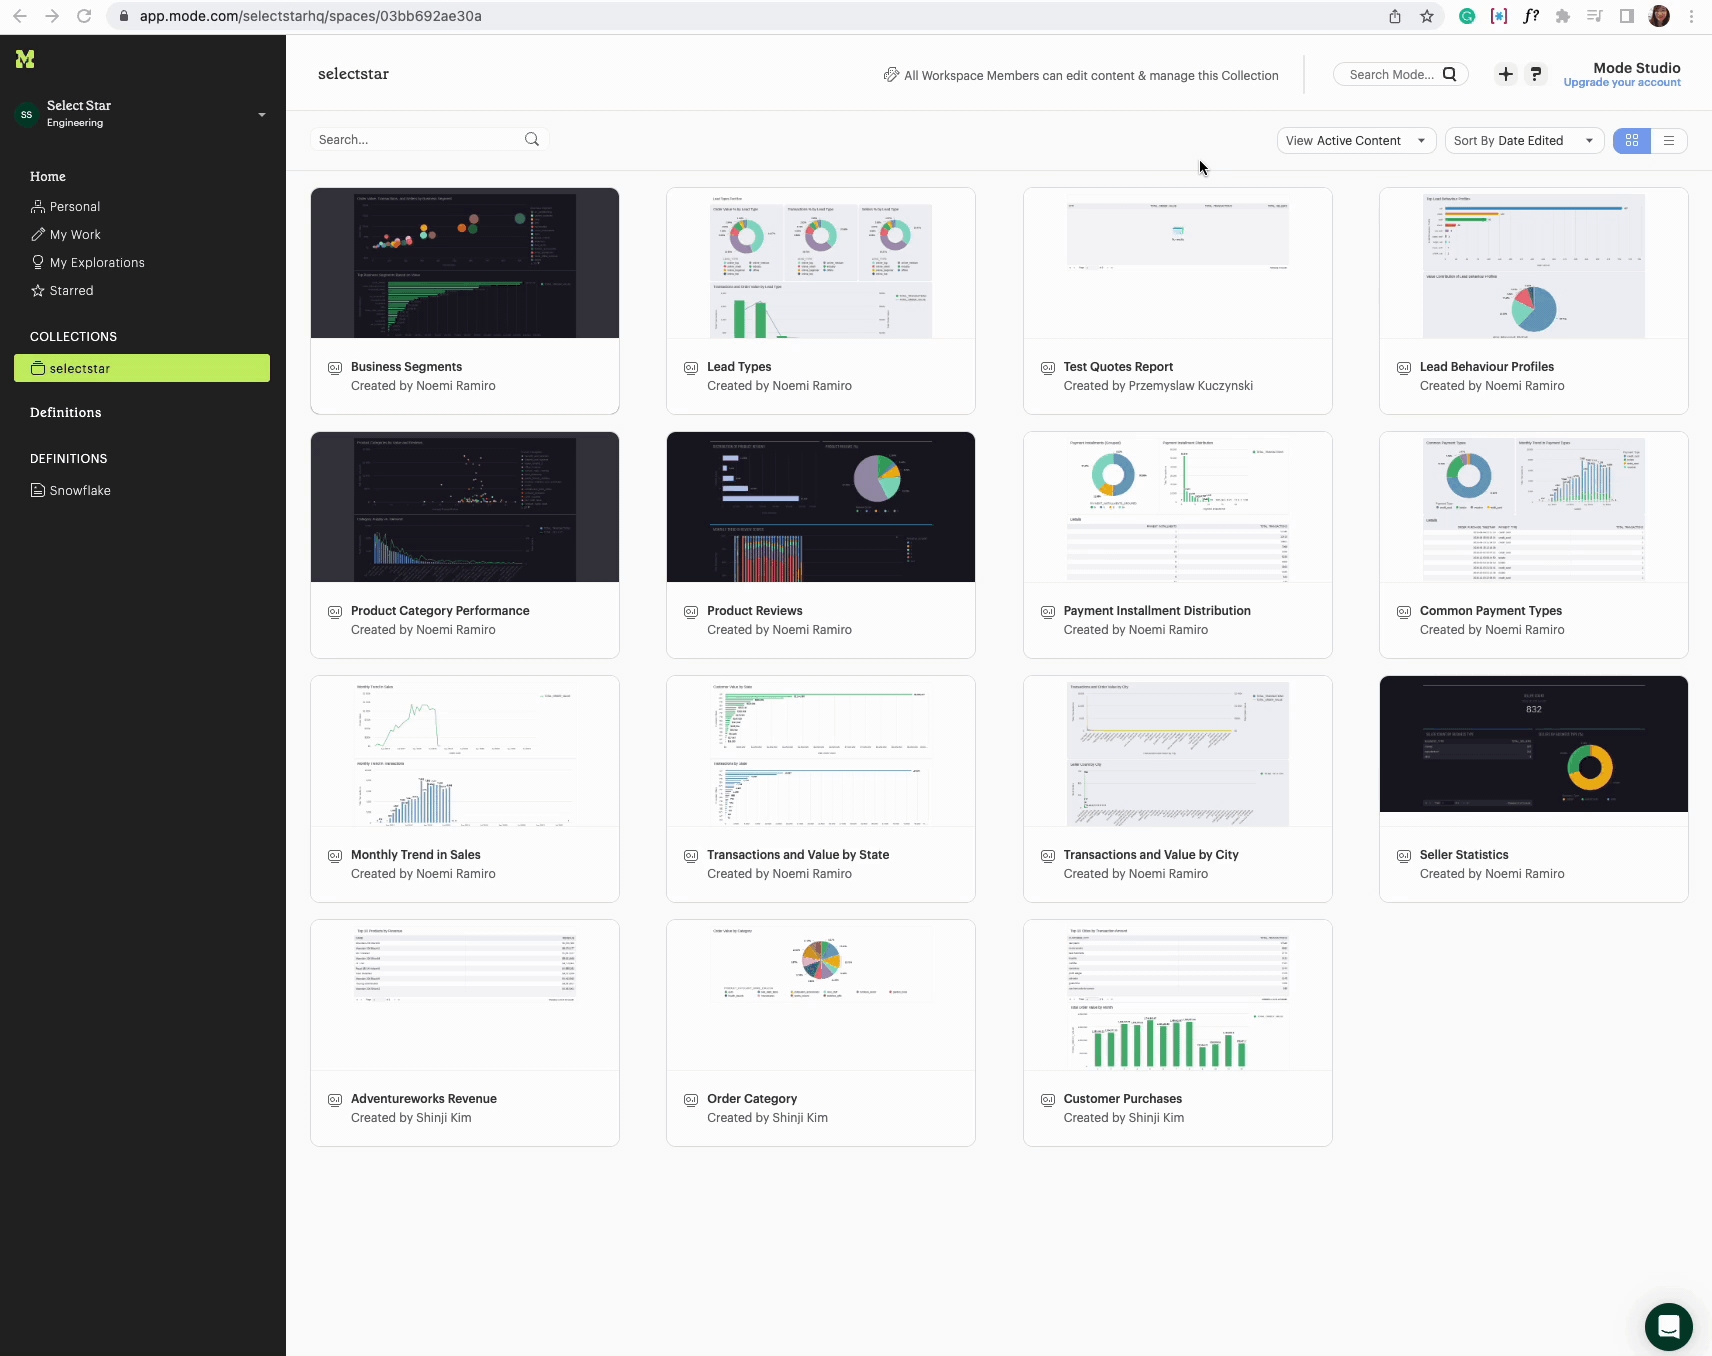Viewport: 1712px width, 1356px height.
Task: Click the Search Mode magnifier icon
Action: (x=1449, y=74)
